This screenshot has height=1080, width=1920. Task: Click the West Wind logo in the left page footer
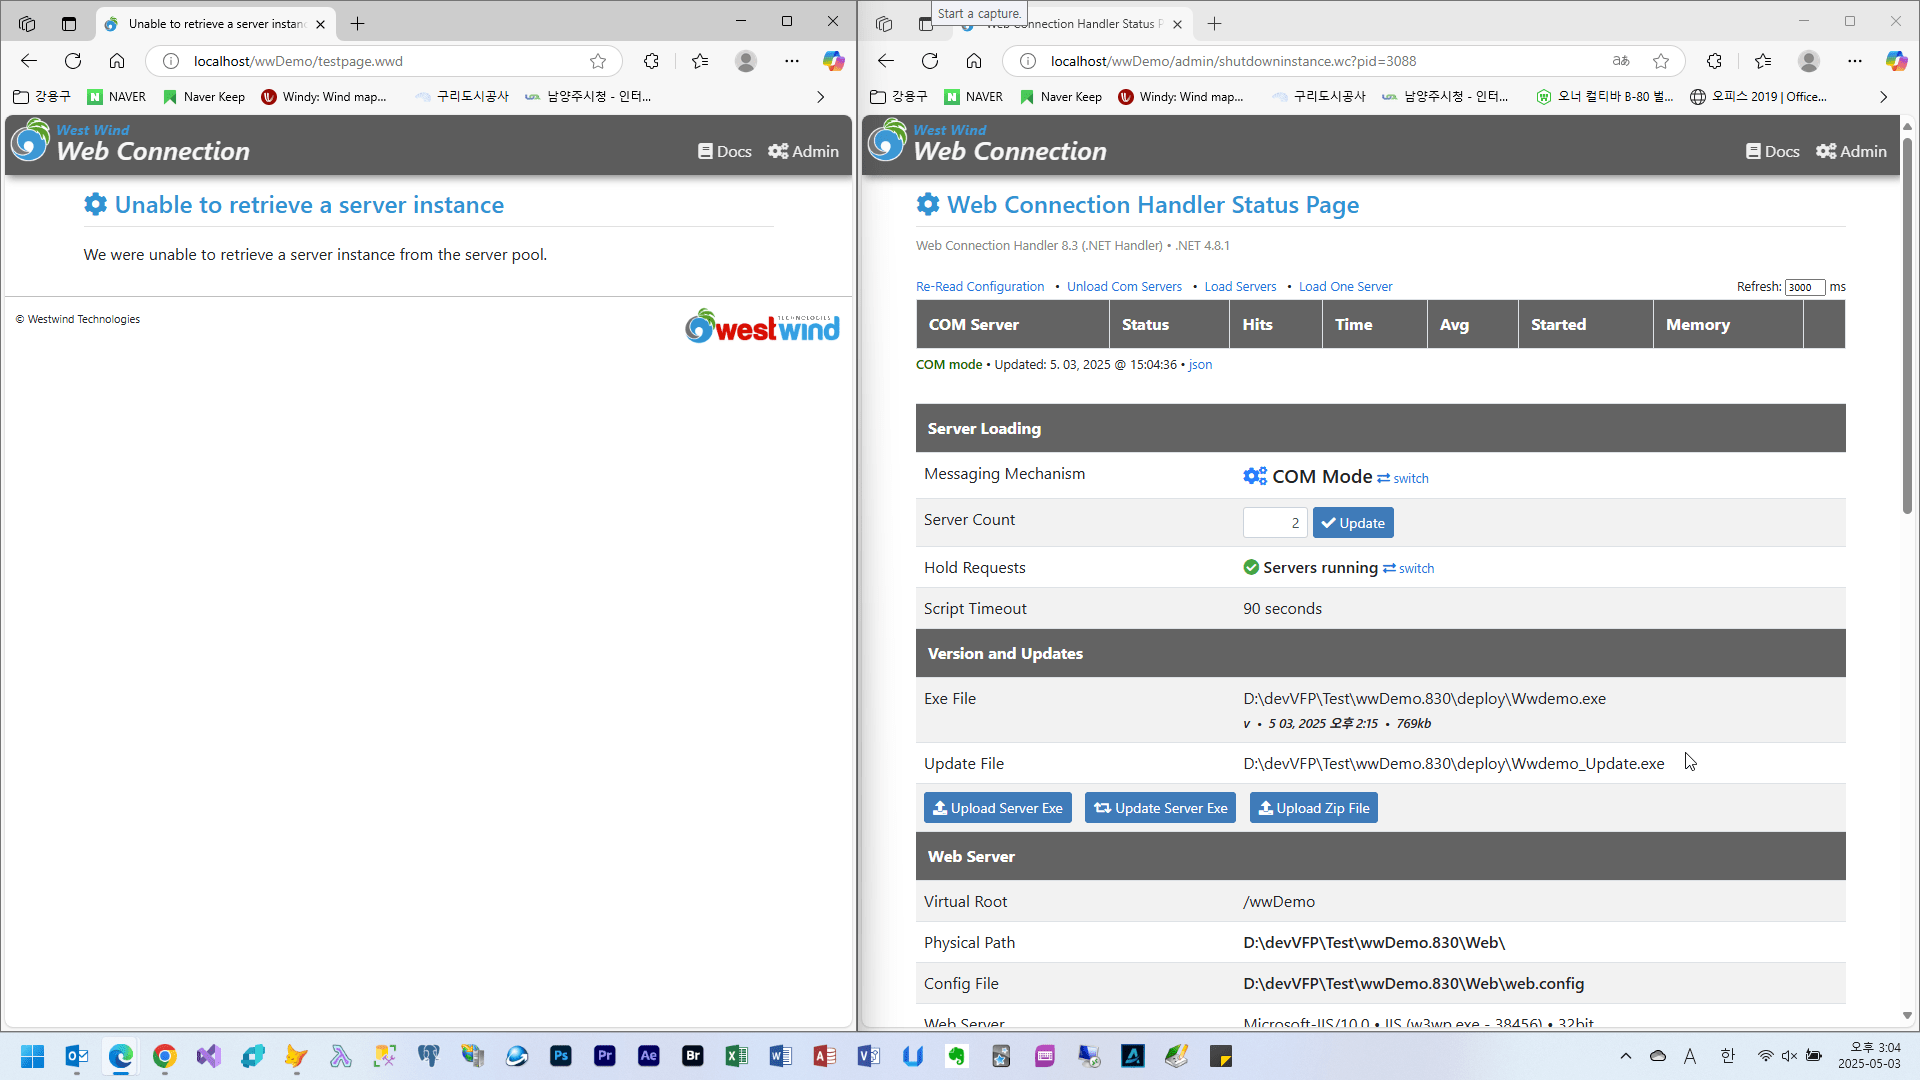[x=762, y=326]
